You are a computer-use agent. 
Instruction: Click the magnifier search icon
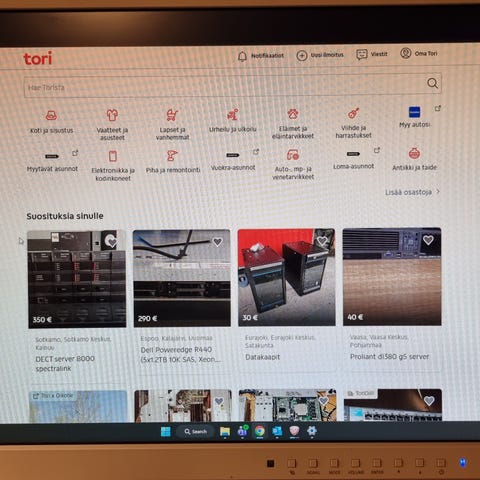pos(432,83)
